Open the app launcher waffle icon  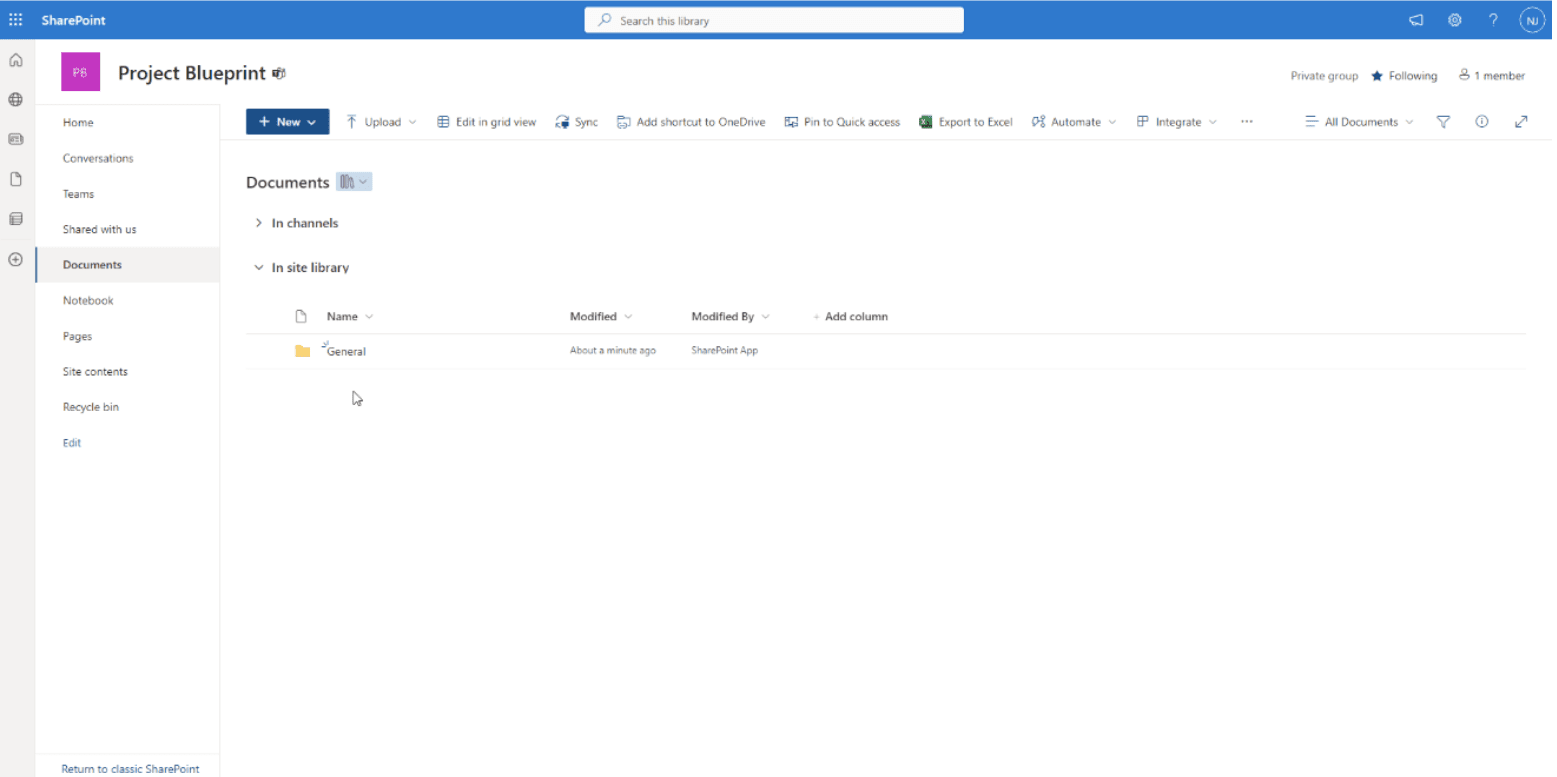click(15, 19)
